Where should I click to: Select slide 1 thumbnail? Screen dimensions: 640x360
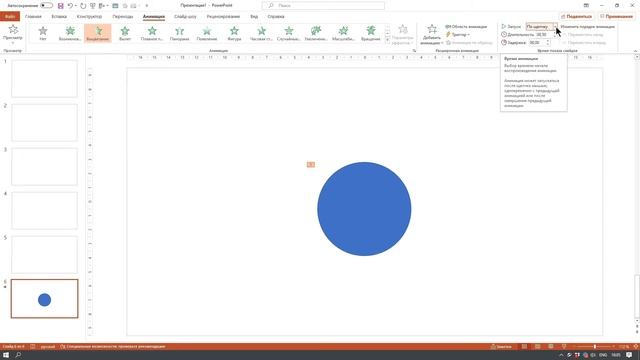click(44, 78)
